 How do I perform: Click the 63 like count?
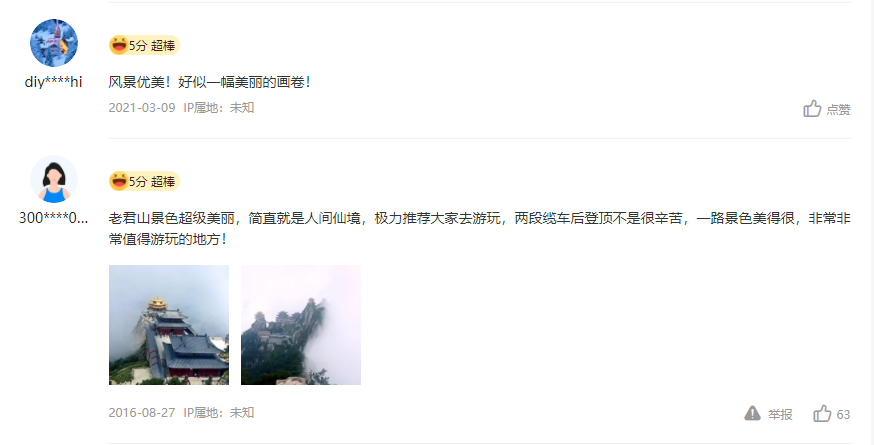pyautogui.click(x=843, y=414)
